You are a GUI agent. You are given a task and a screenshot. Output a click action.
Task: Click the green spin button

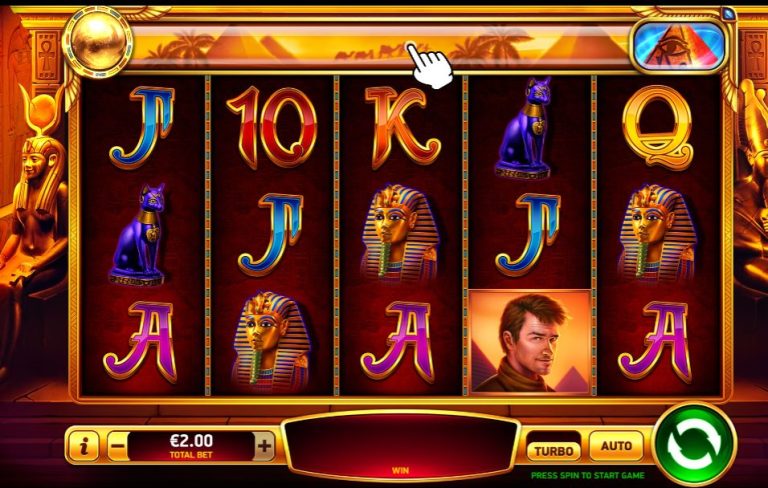695,444
